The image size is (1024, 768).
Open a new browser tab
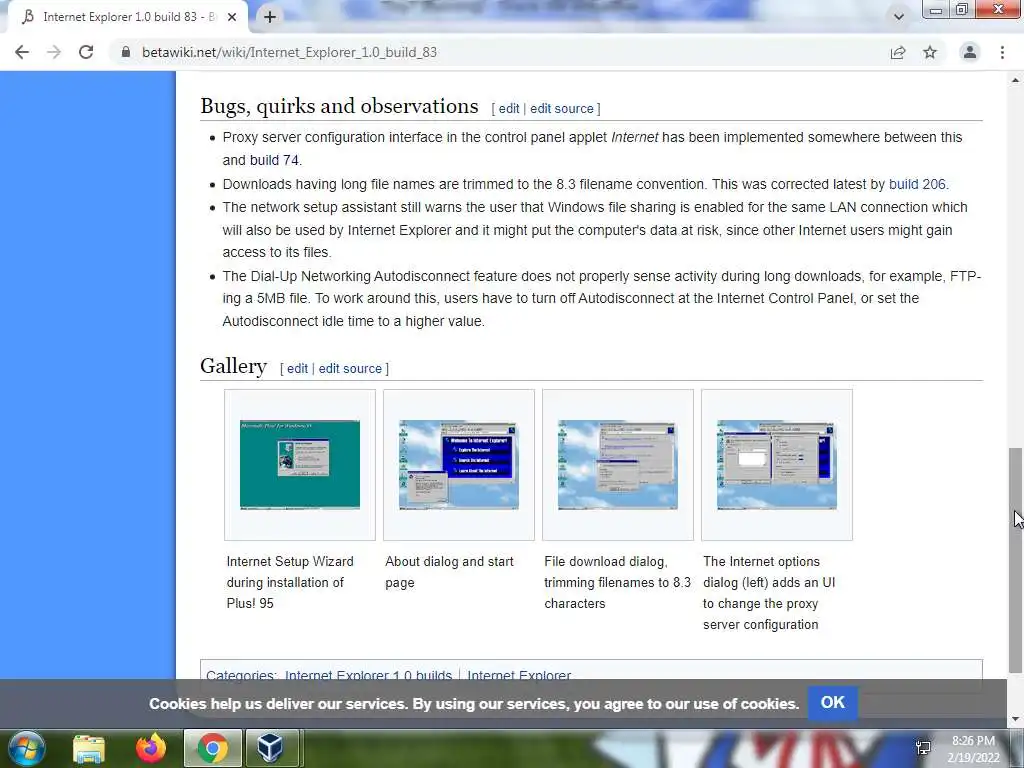tap(270, 17)
